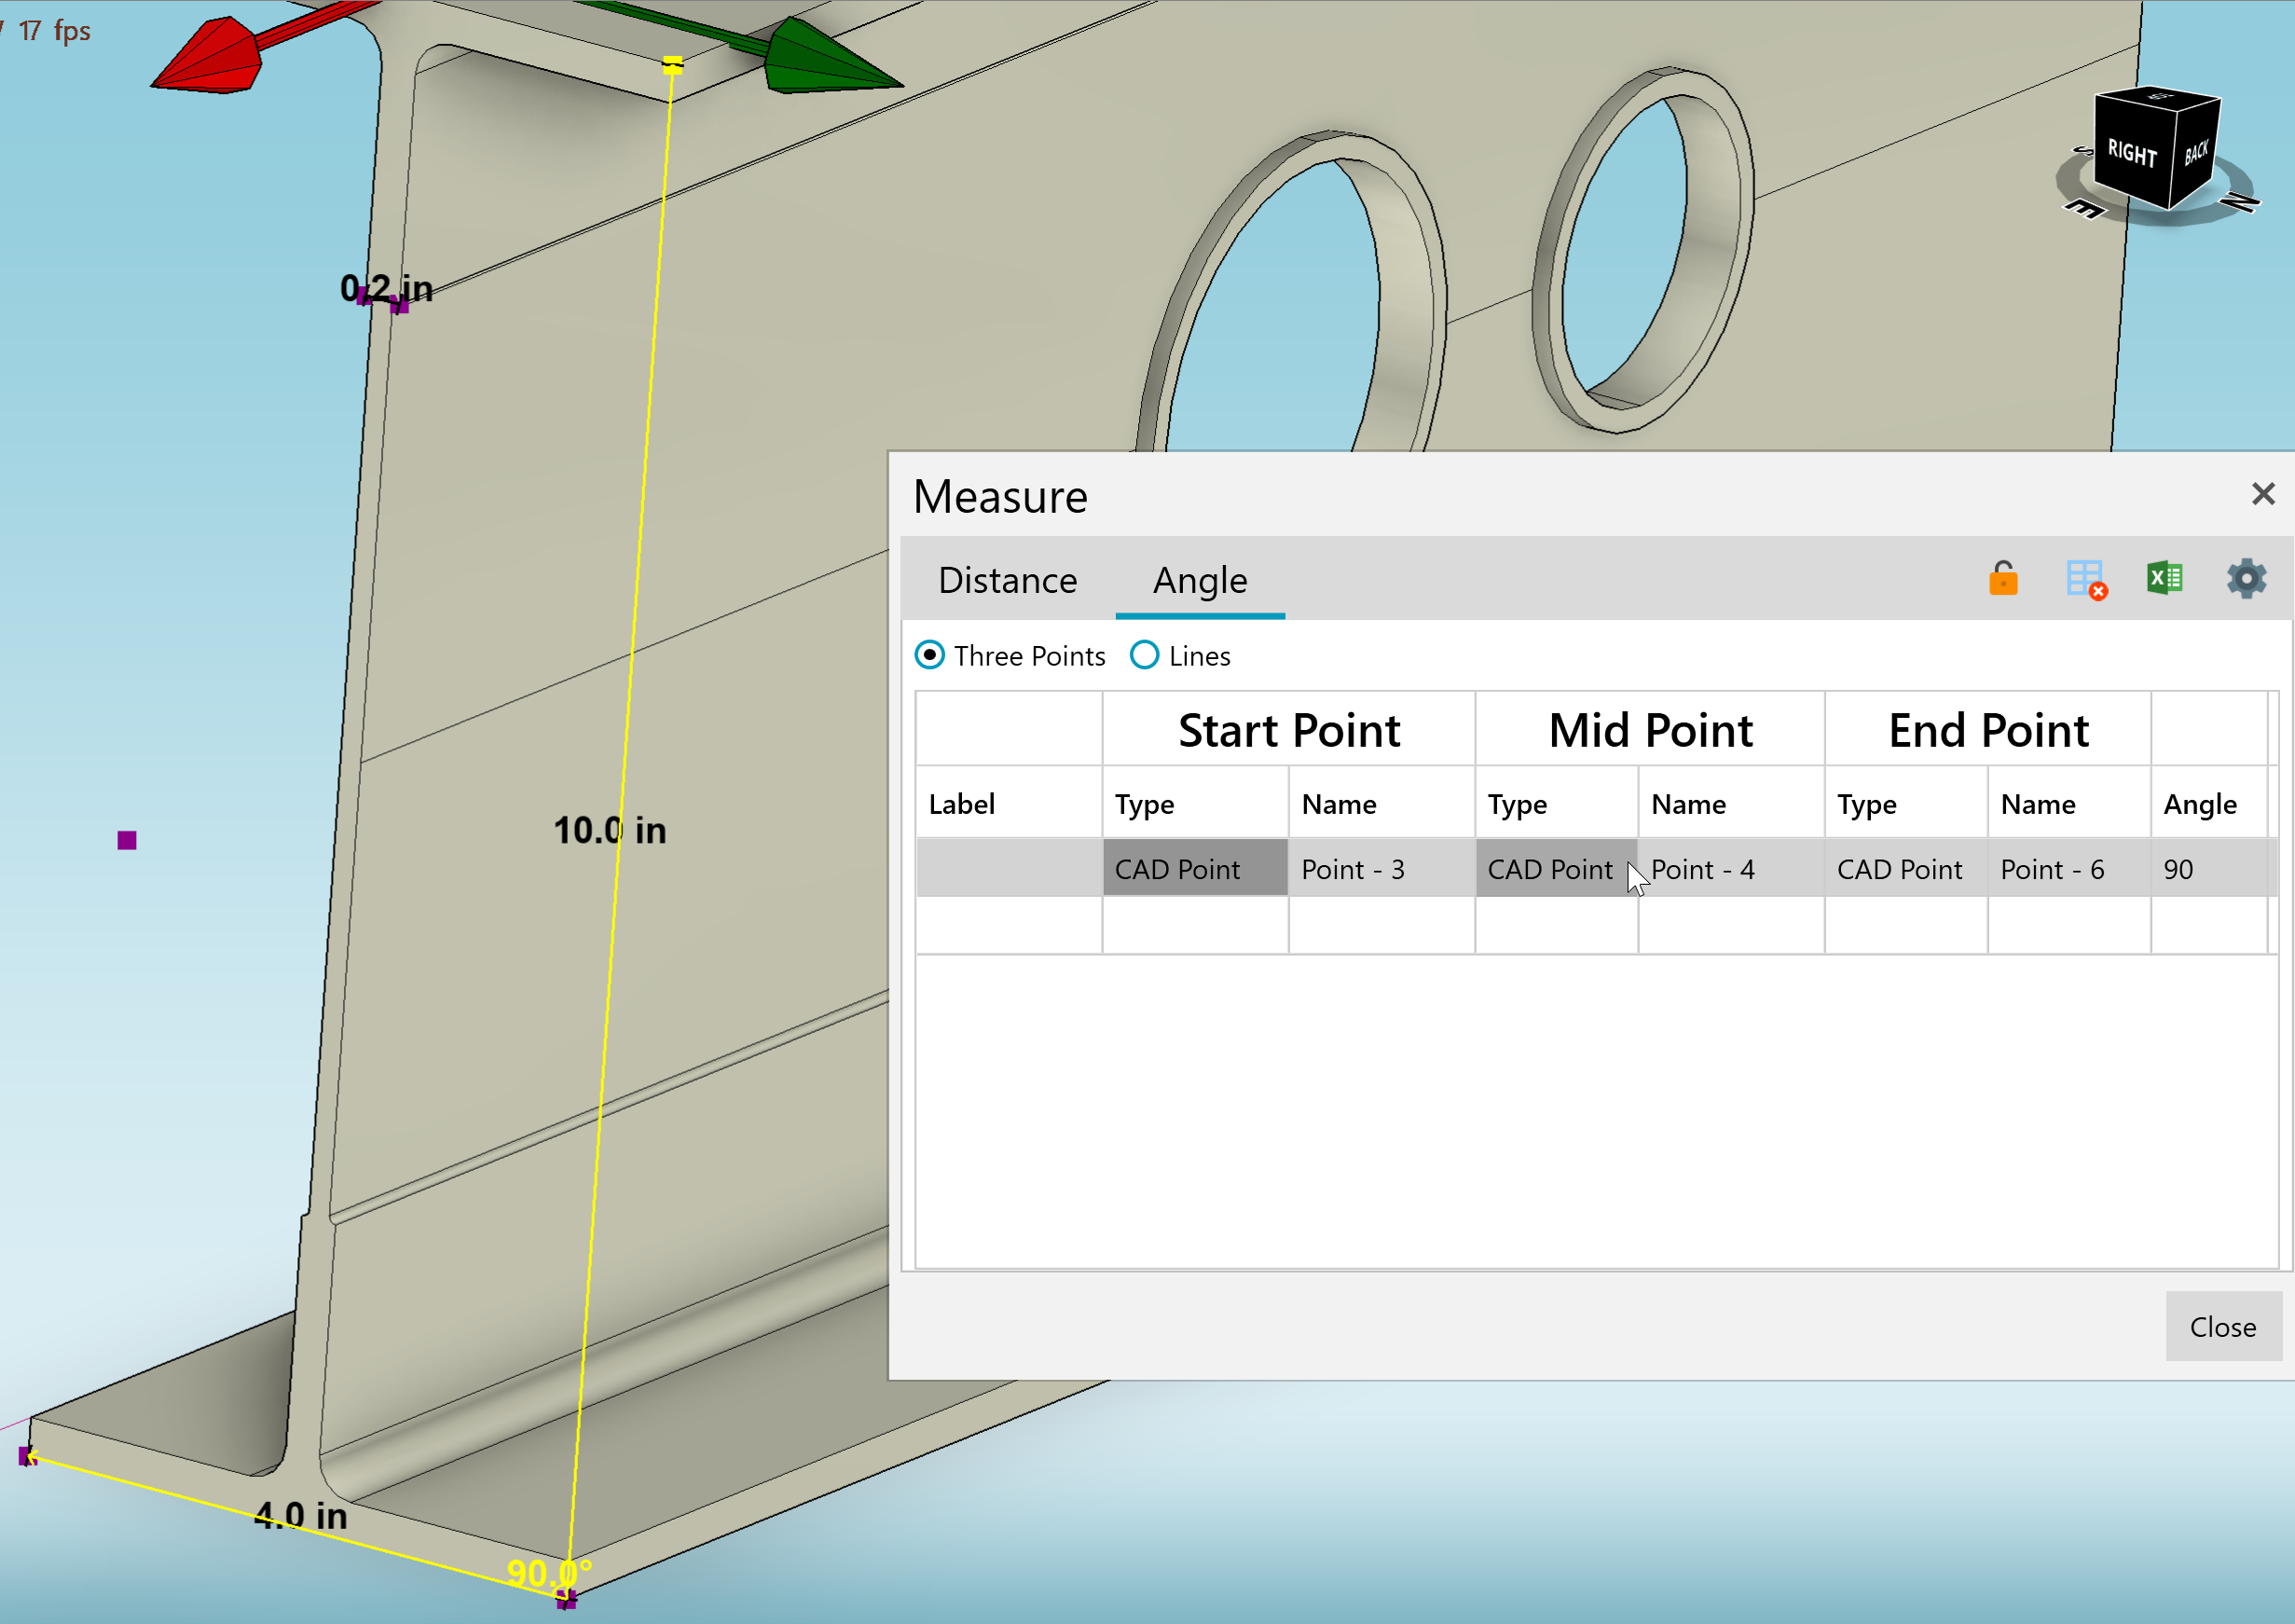Click the 90.0° angle annotation
The image size is (2295, 1624).
tap(549, 1573)
